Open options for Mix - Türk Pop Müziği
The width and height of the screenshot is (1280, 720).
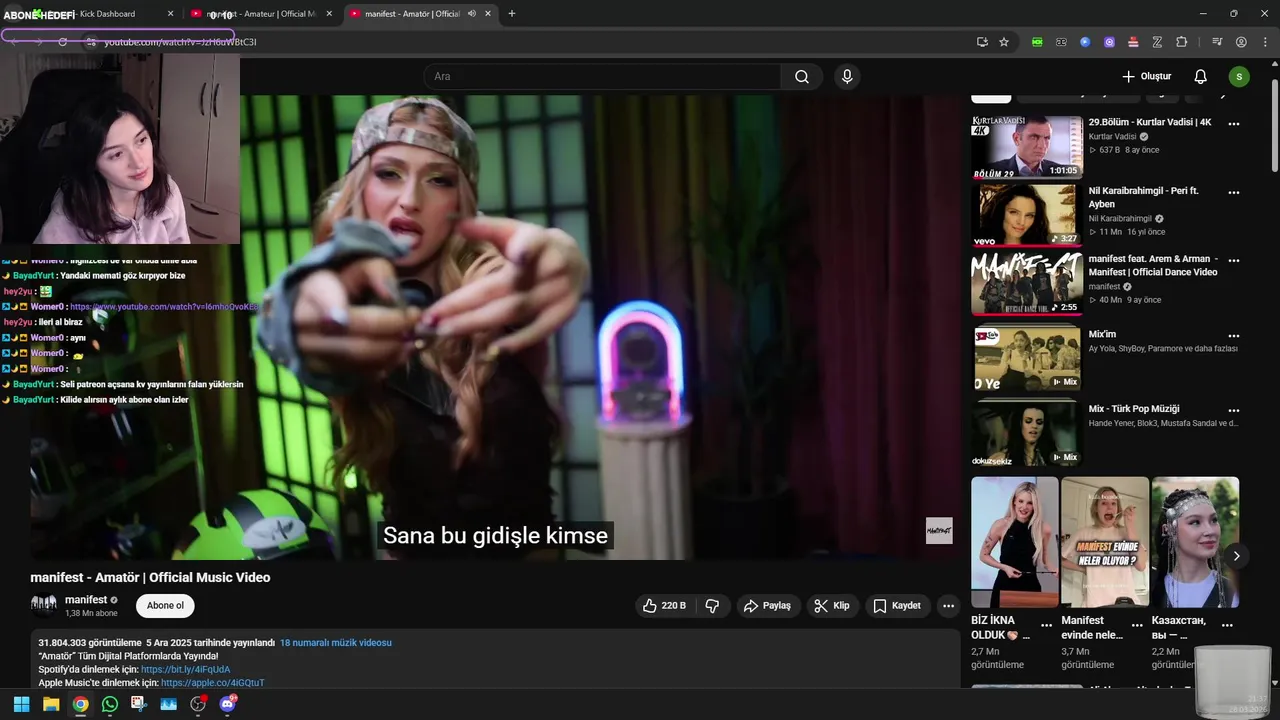1233,410
